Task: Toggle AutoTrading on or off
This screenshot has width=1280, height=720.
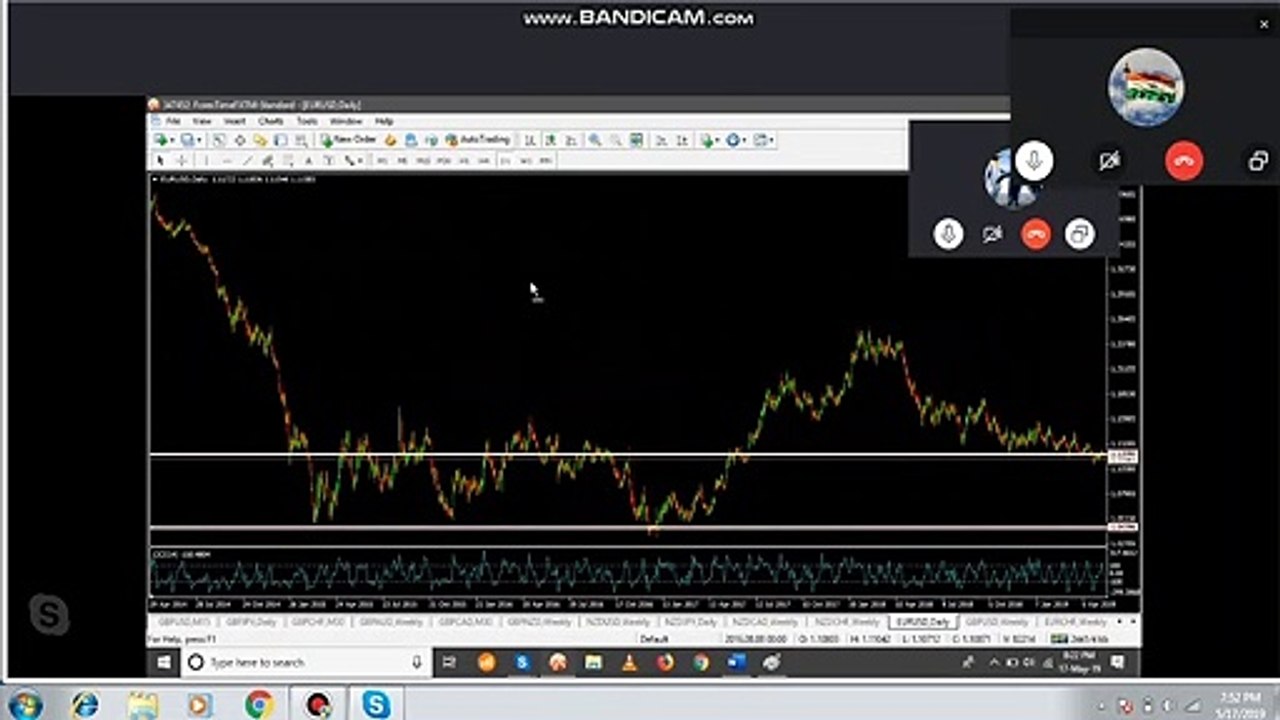Action: (x=478, y=140)
